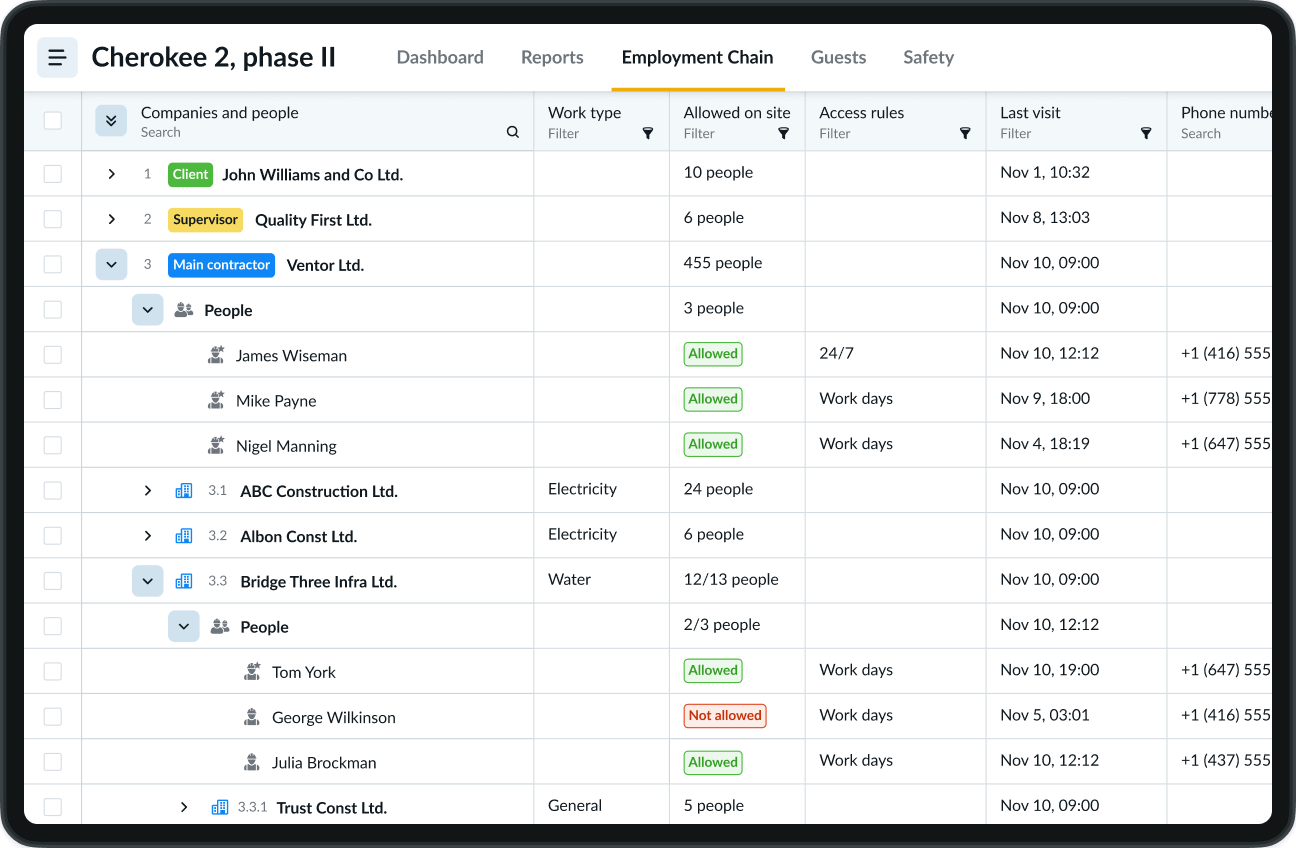Open the Allowed on site filter funnel
This screenshot has width=1296, height=848.
pos(784,133)
